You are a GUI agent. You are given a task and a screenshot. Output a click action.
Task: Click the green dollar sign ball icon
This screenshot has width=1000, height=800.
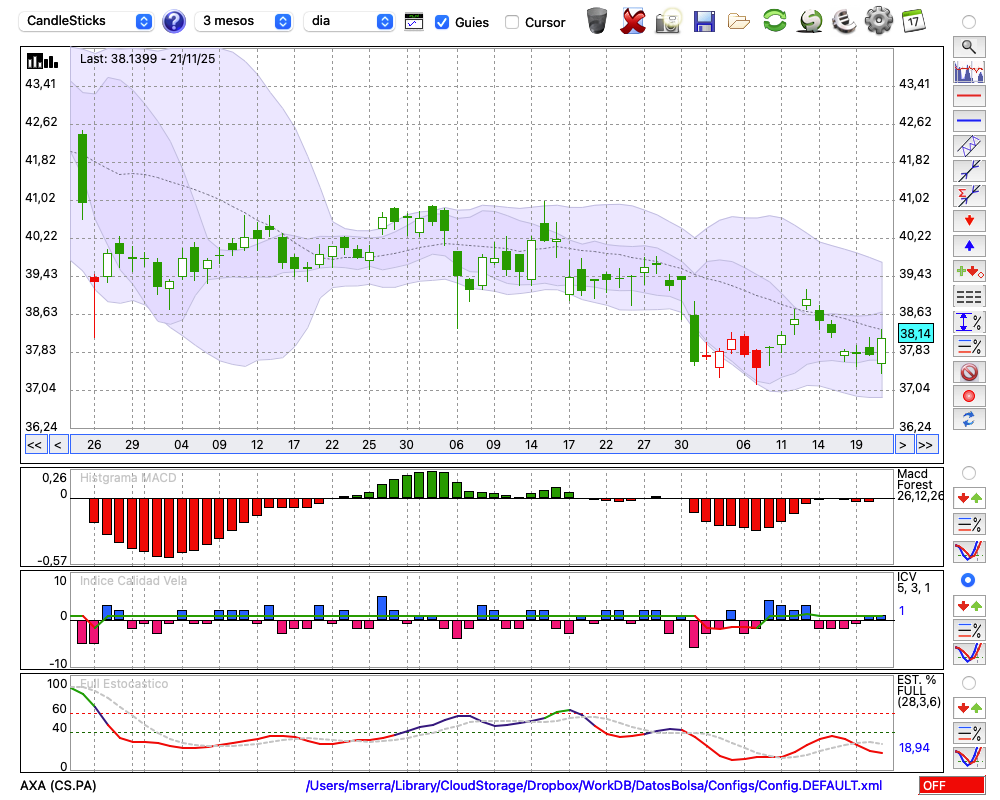(x=810, y=21)
